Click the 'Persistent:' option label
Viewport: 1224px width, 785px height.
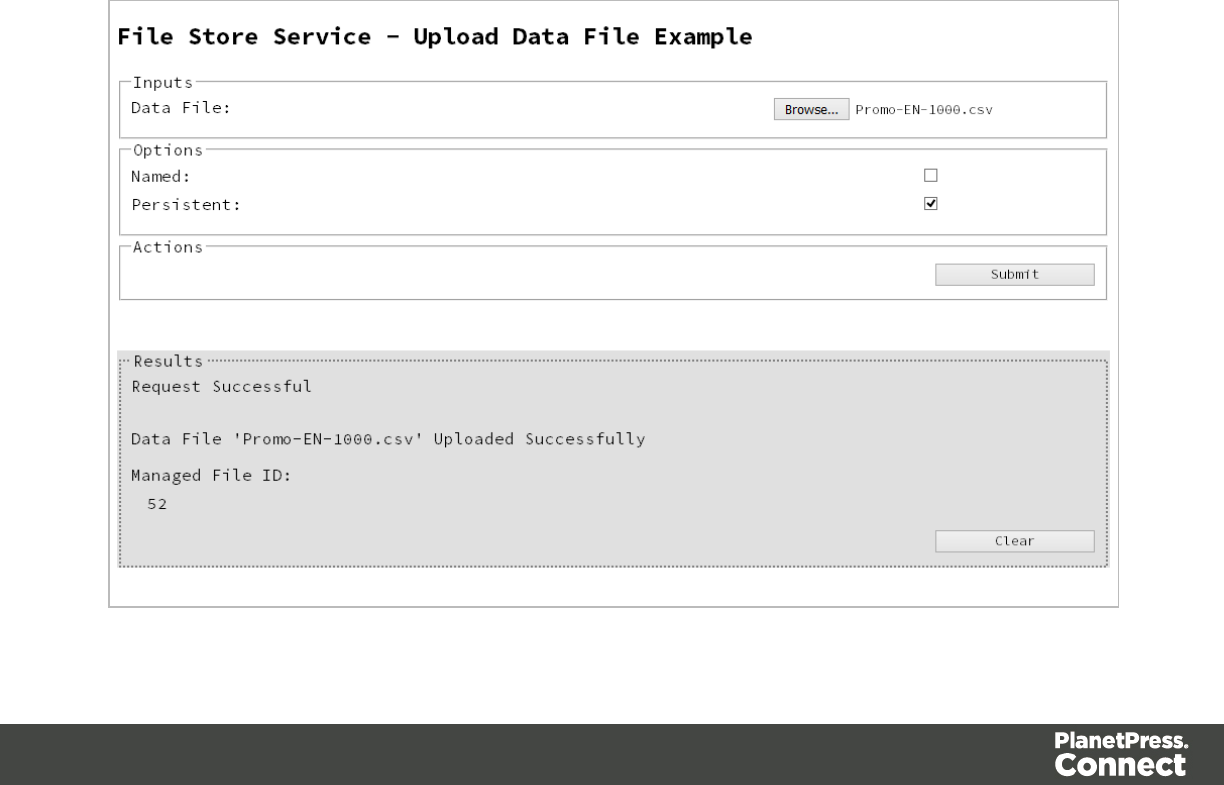pos(186,204)
